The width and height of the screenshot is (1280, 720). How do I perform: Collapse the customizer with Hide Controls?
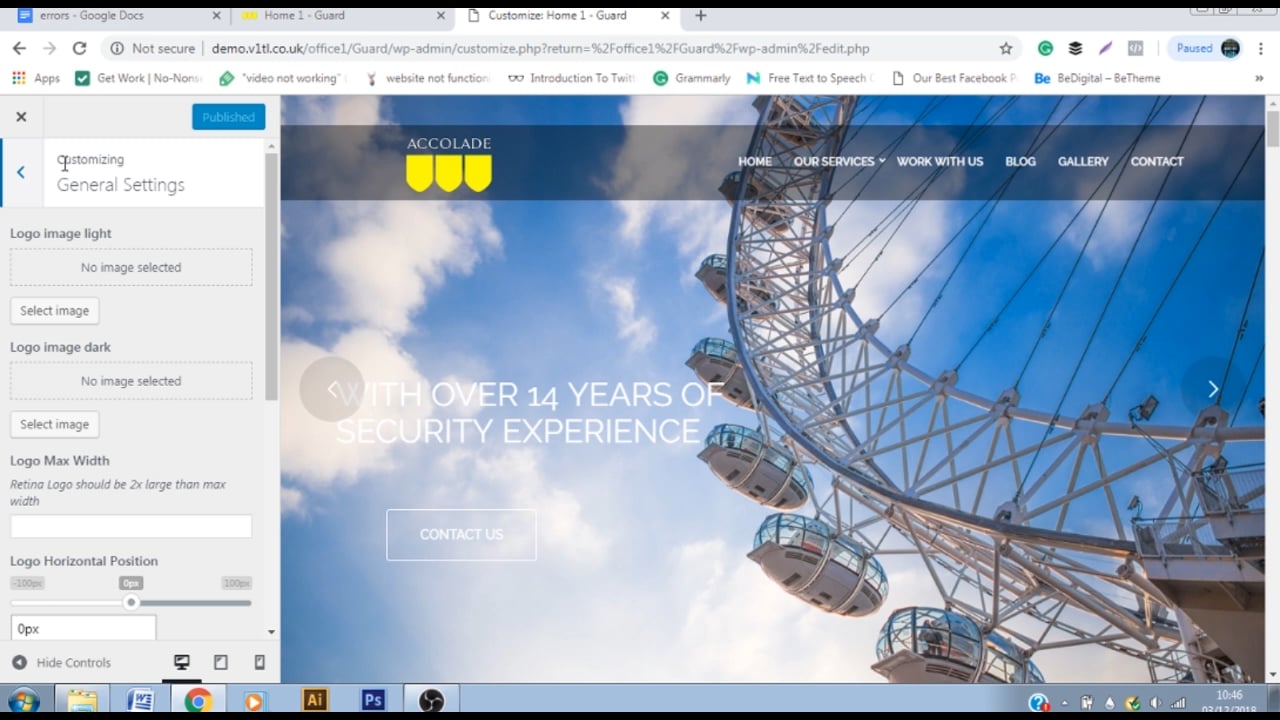coord(62,662)
